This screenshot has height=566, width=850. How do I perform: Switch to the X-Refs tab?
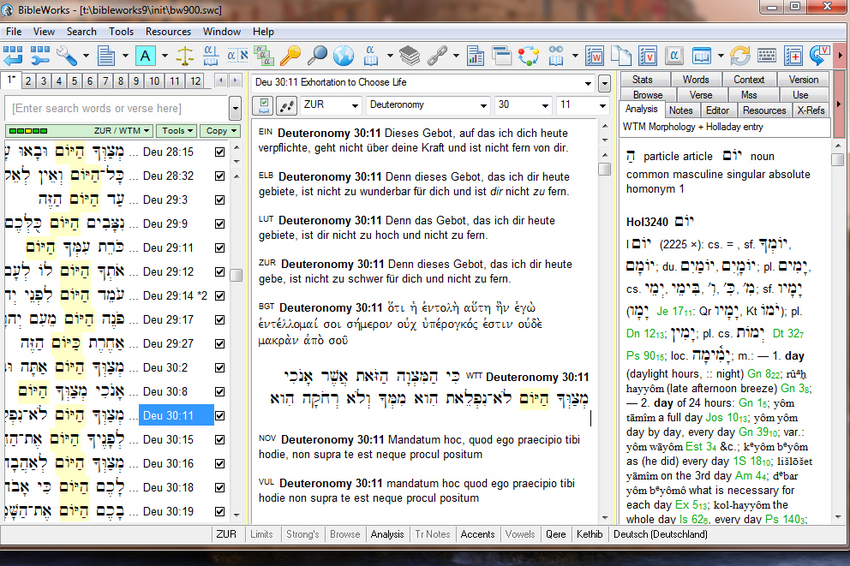(x=811, y=110)
